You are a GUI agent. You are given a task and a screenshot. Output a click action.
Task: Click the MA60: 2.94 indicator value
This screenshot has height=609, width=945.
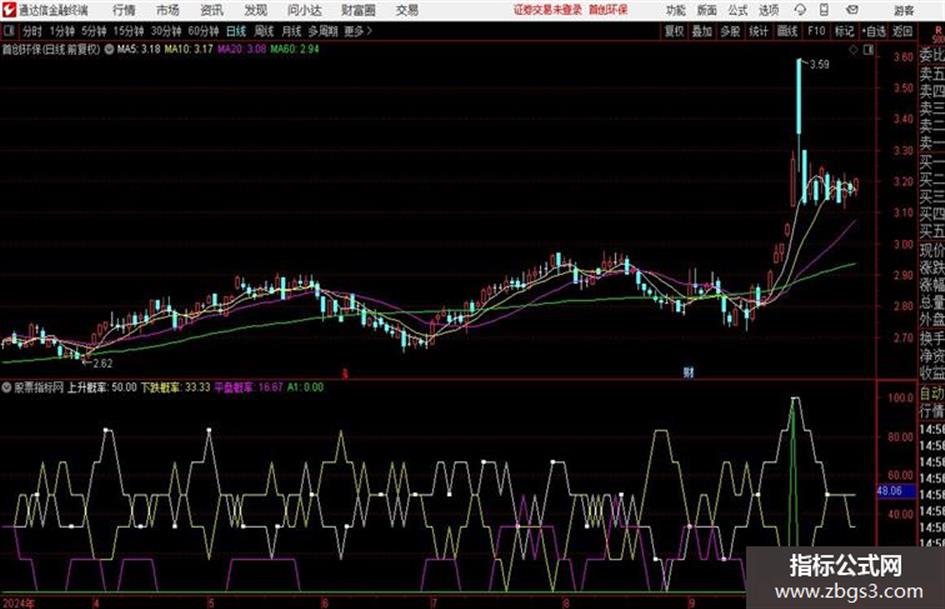[x=295, y=49]
